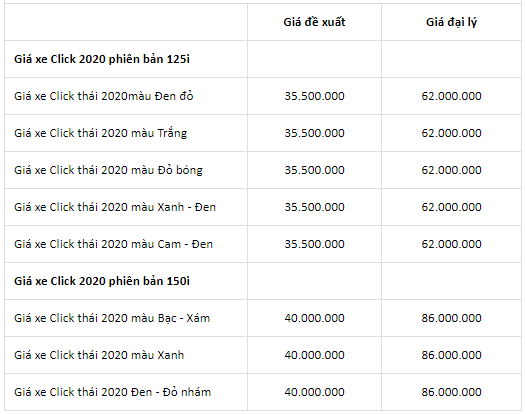
Task: Click the 'Giá đại lý' column header
Action: point(451,22)
